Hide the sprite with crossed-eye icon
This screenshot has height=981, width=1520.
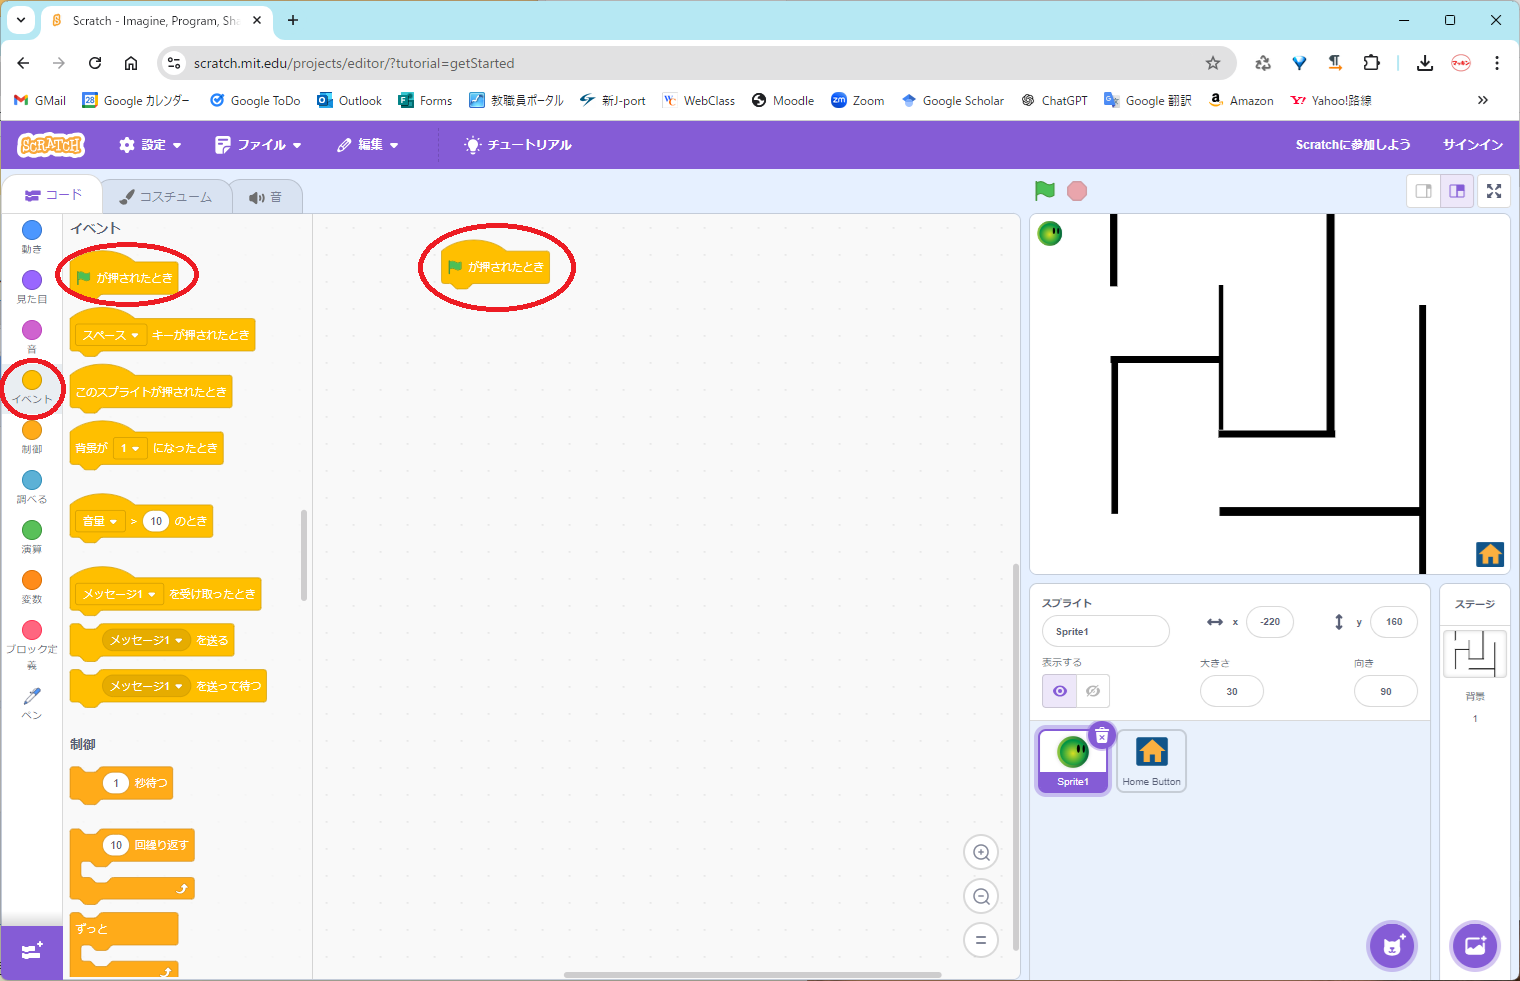1093,691
